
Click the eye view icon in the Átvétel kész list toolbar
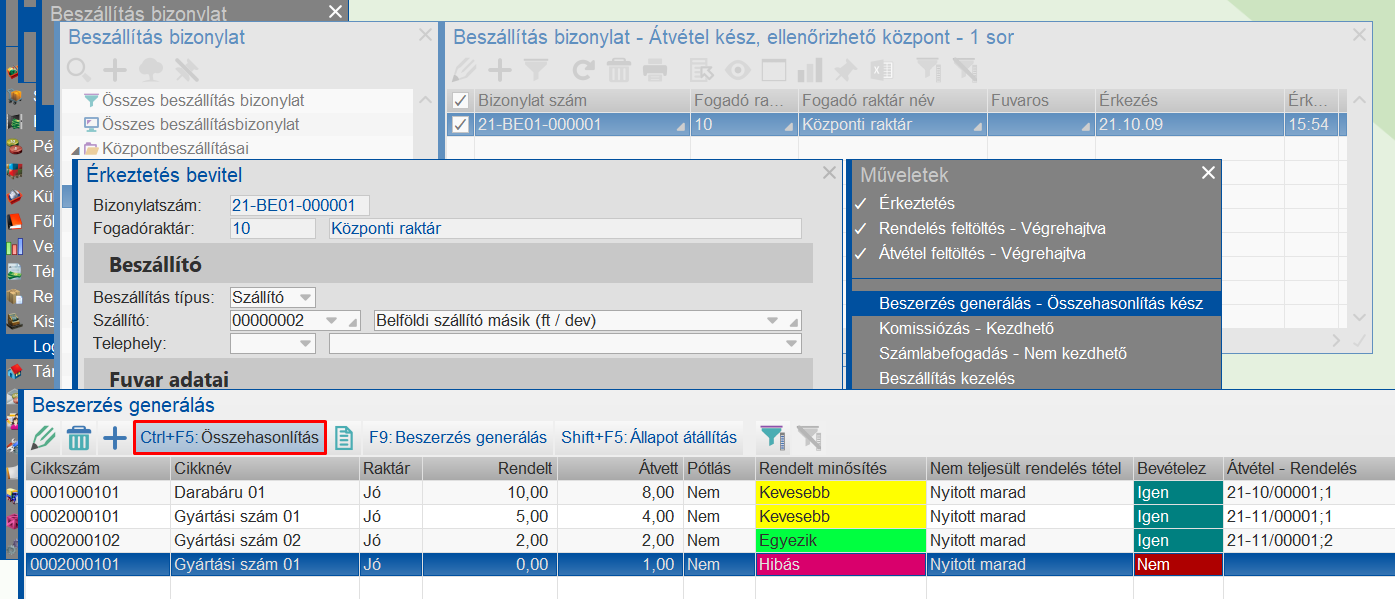(x=738, y=70)
